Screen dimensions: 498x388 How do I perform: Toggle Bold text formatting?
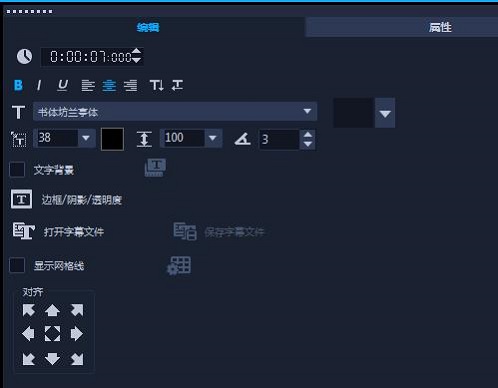tap(18, 85)
